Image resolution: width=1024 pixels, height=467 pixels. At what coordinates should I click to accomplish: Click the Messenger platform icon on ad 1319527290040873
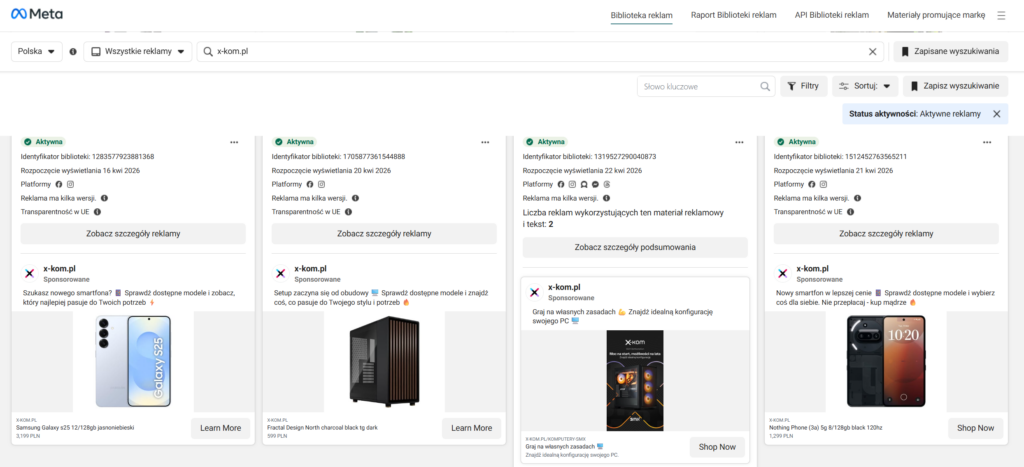click(594, 184)
